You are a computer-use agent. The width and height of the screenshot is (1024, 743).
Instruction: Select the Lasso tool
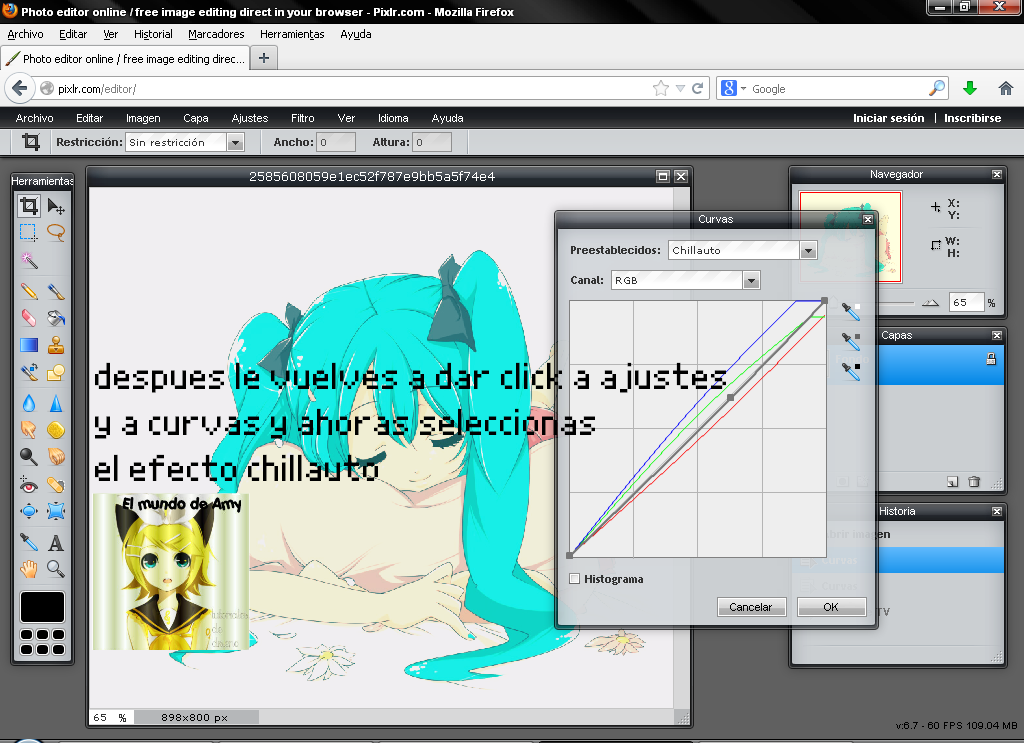(x=56, y=232)
